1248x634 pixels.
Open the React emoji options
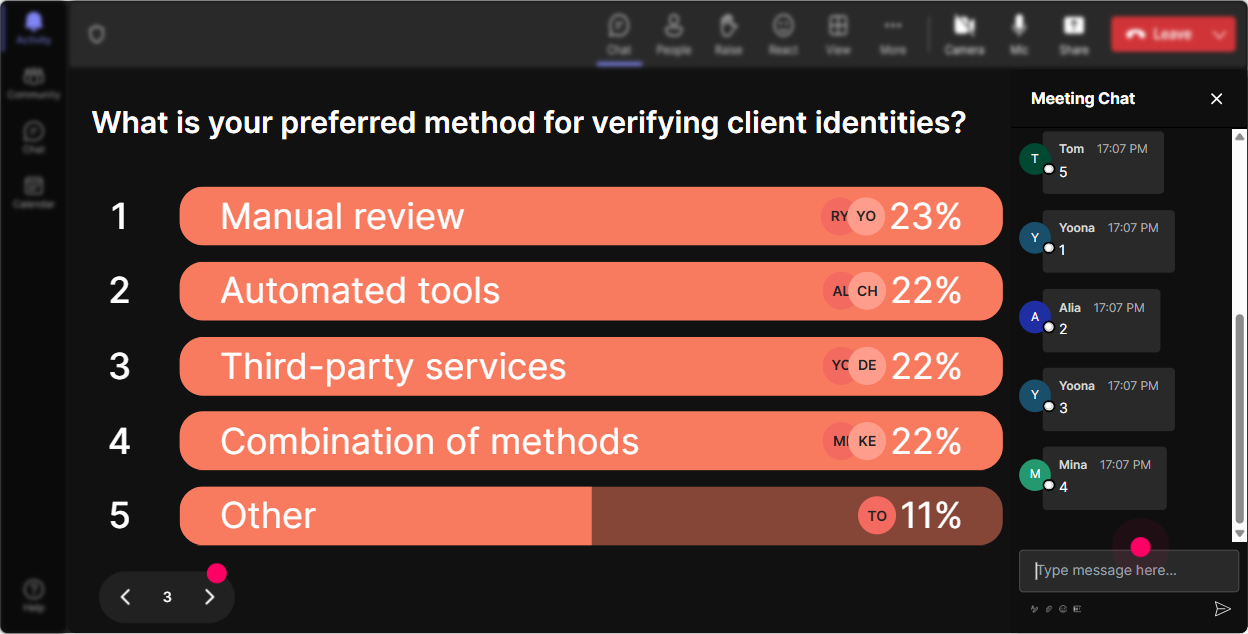point(783,34)
